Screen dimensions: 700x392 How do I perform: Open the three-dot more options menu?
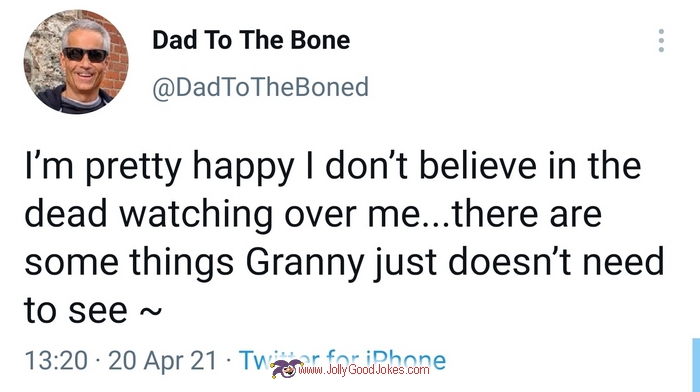(x=661, y=41)
